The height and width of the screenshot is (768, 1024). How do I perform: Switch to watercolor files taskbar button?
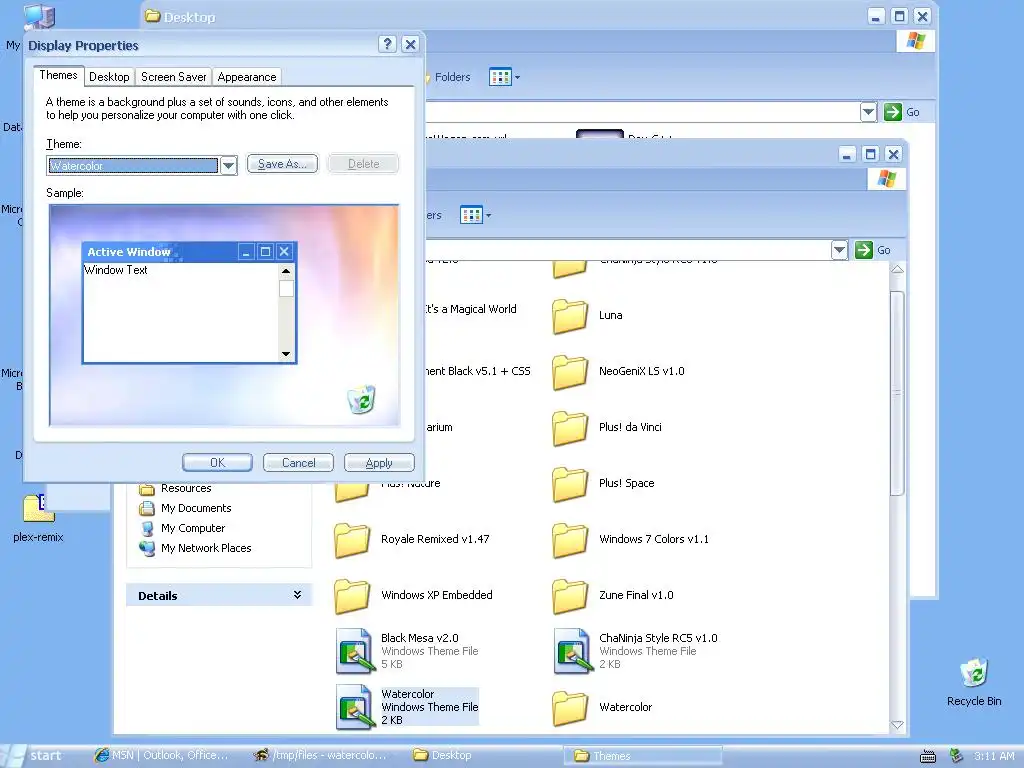tap(322, 756)
